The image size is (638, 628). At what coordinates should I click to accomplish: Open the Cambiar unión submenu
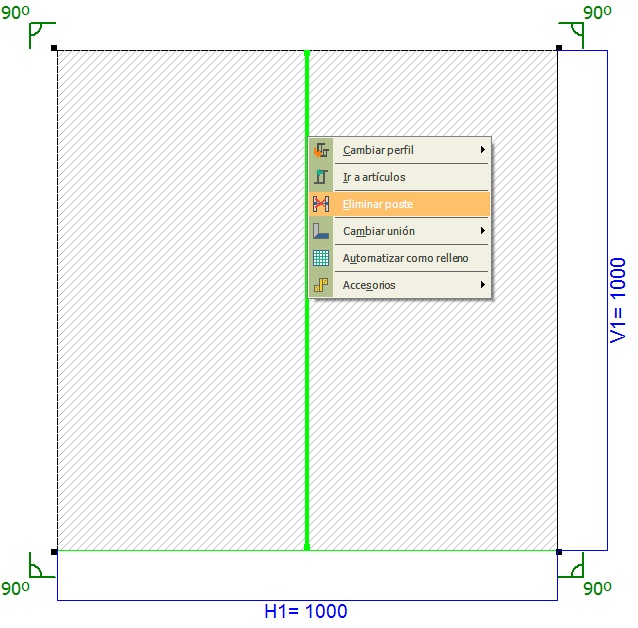400,231
